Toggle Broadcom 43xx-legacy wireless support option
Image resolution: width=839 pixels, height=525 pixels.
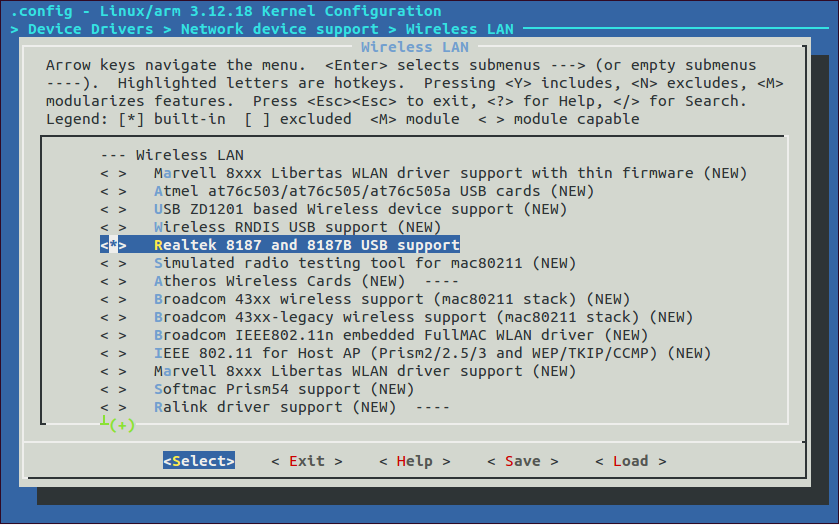pos(396,317)
